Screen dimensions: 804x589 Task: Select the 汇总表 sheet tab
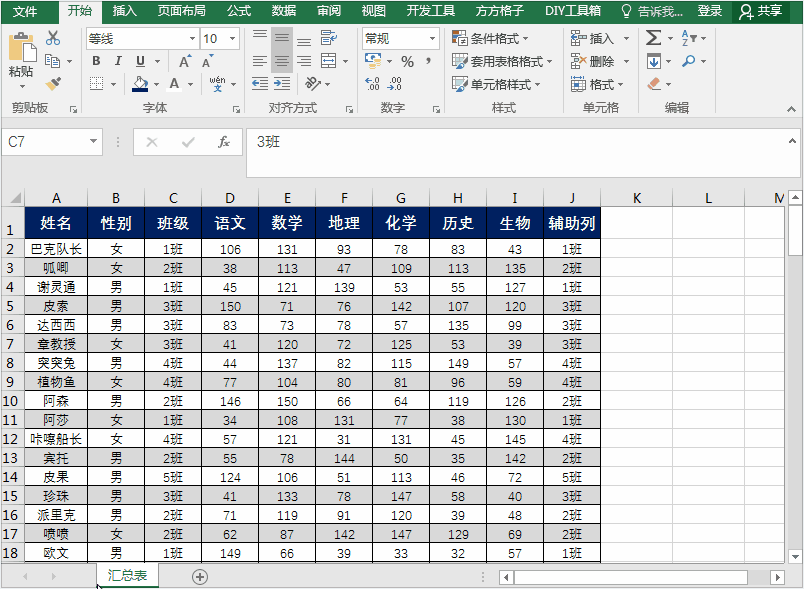pyautogui.click(x=127, y=576)
